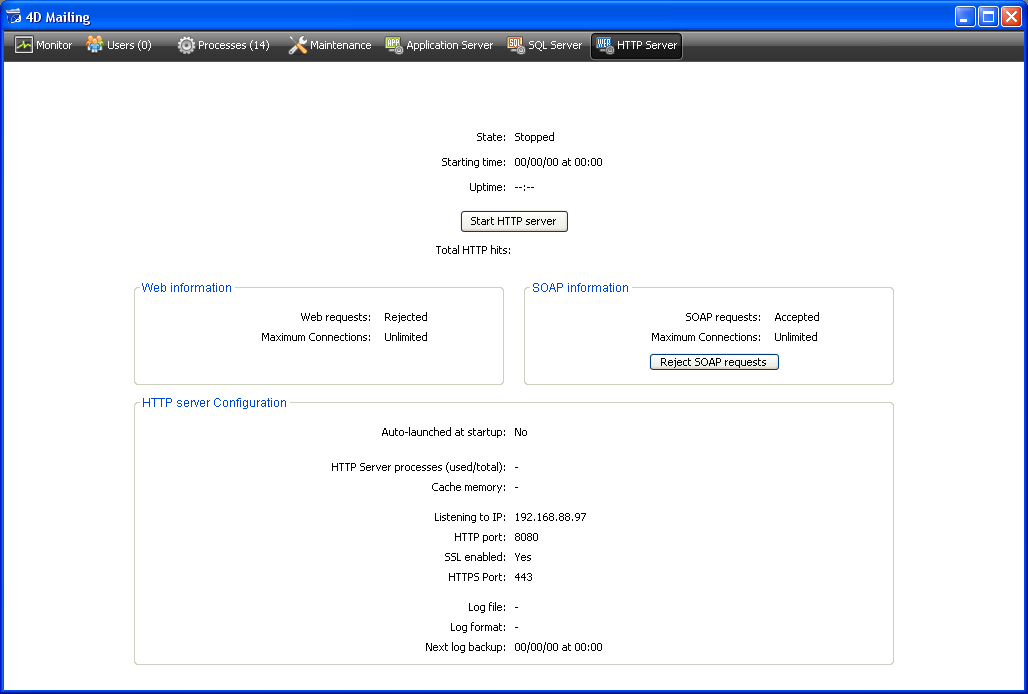Screen dimensions: 1028x694
Task: Click the 'Listening to IP:' label
Action: click(x=469, y=517)
